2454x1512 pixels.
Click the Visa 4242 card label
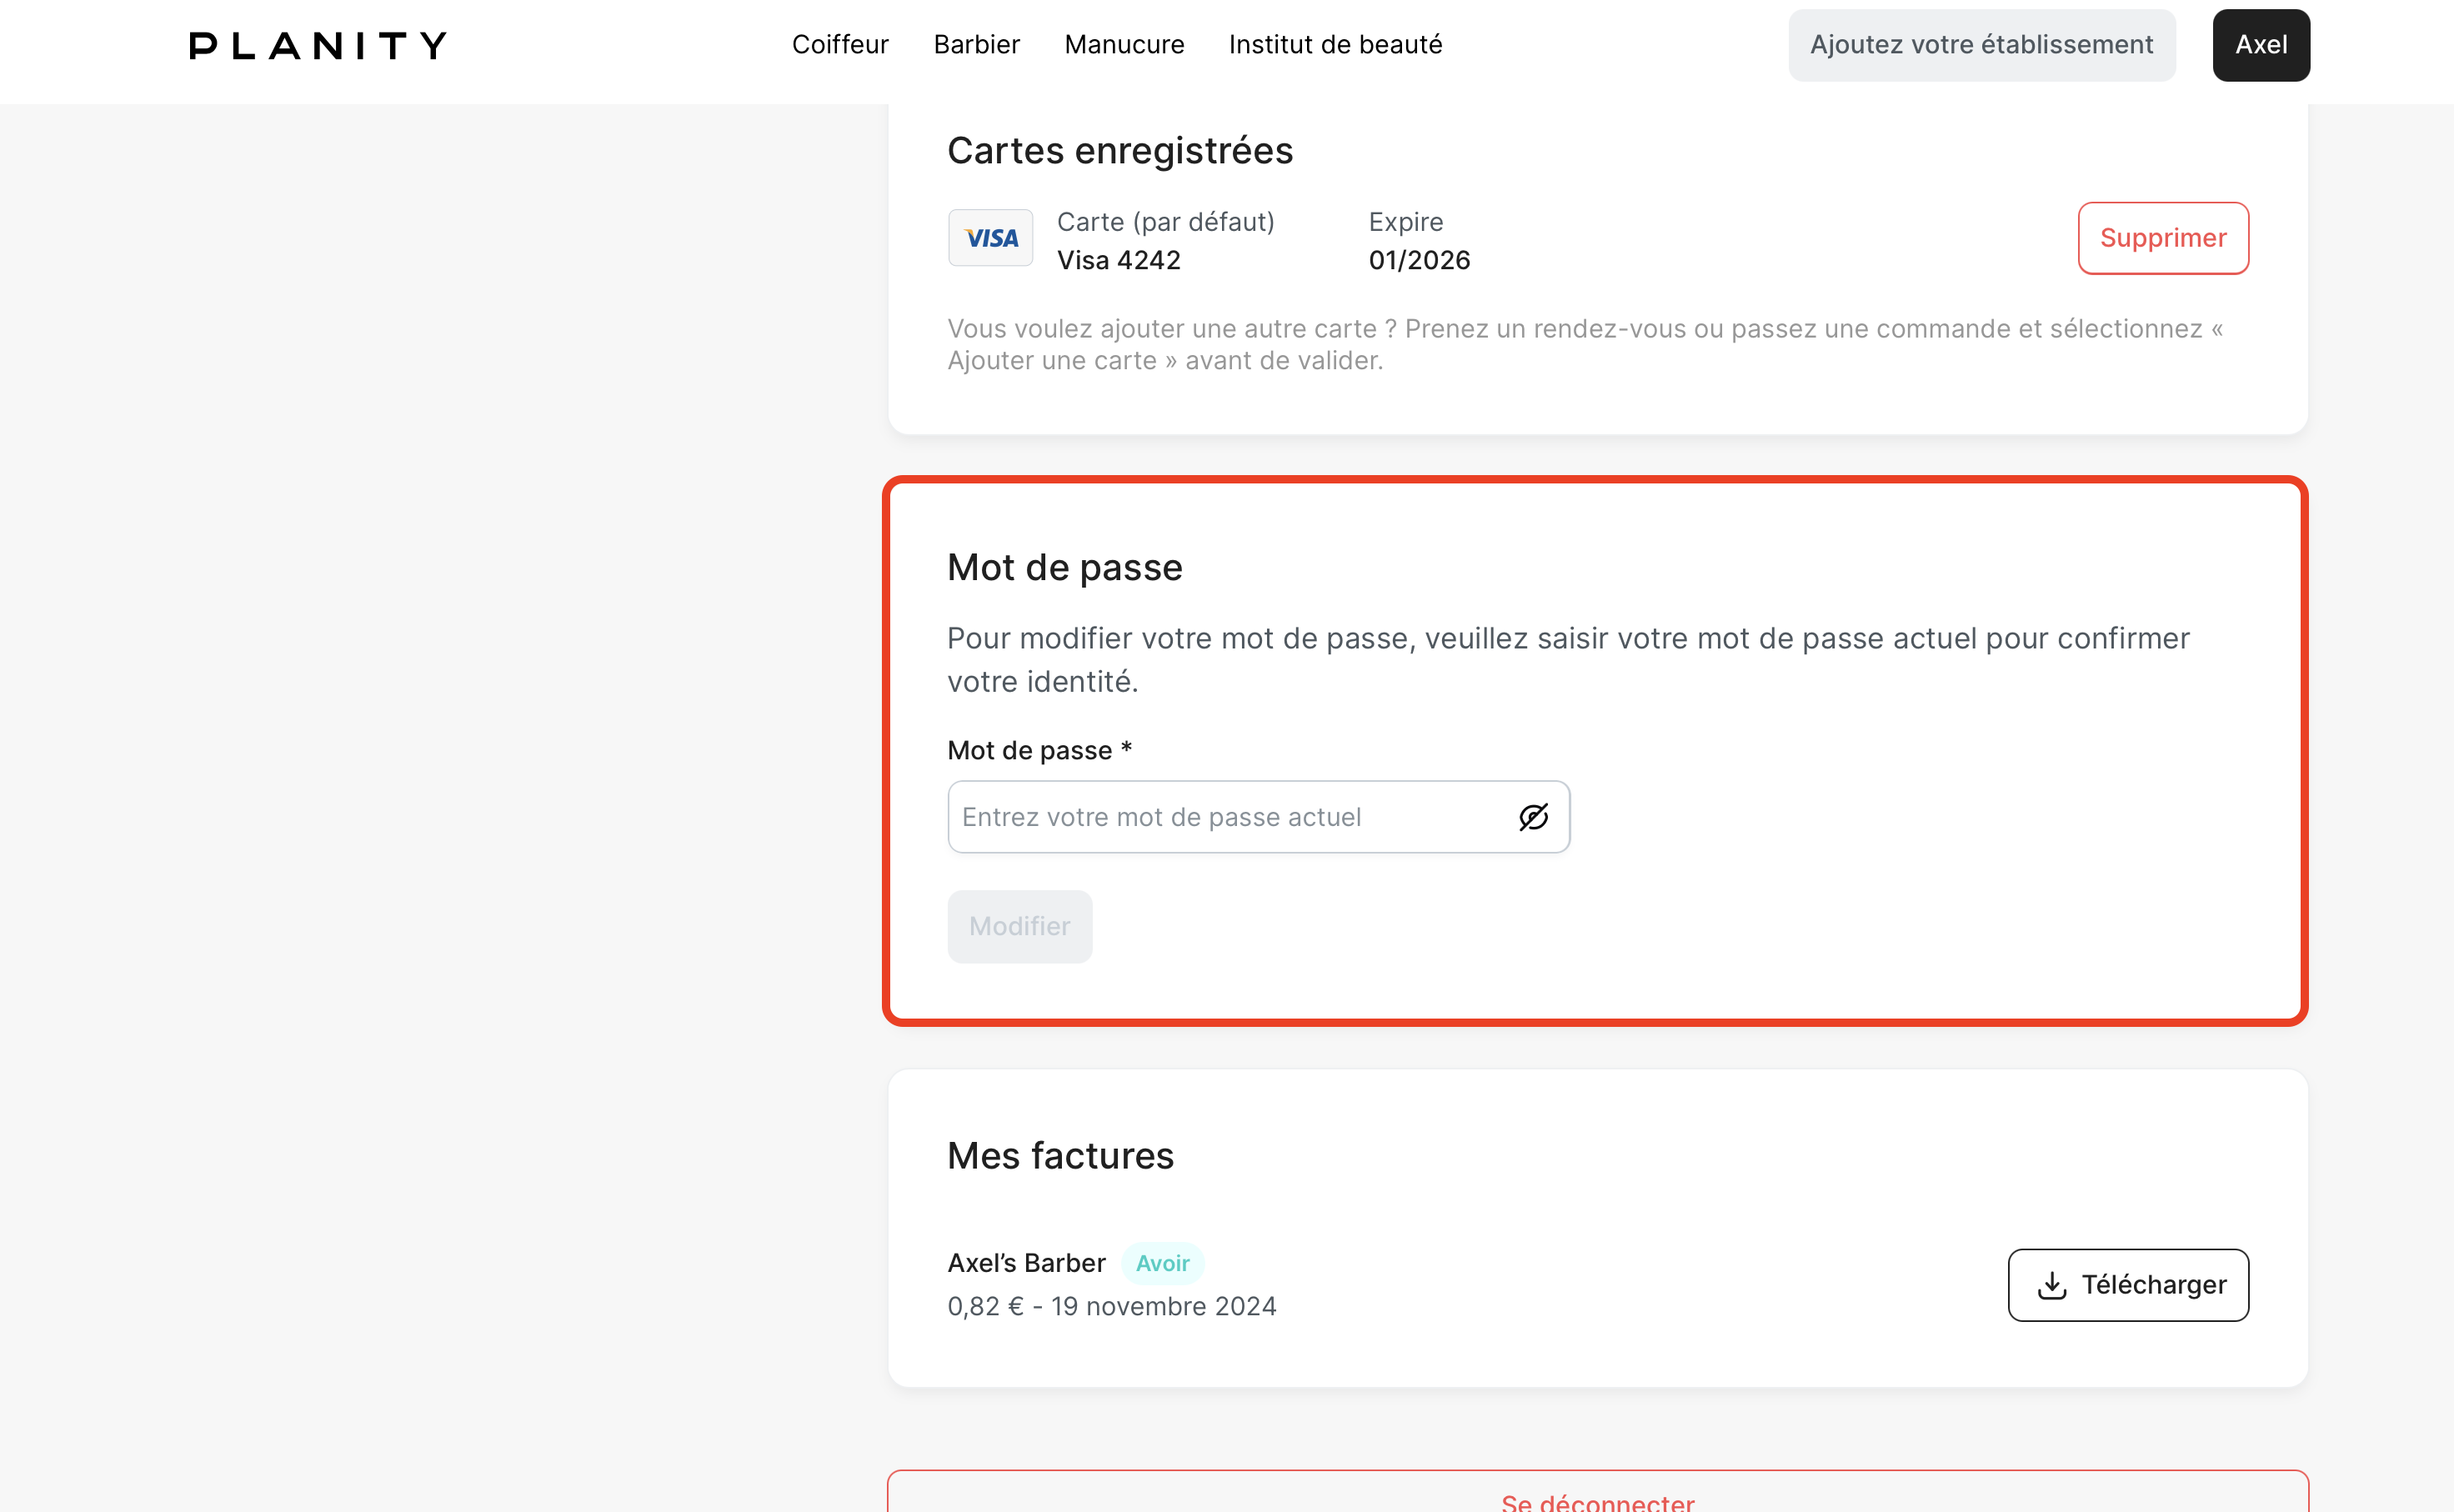(1118, 260)
